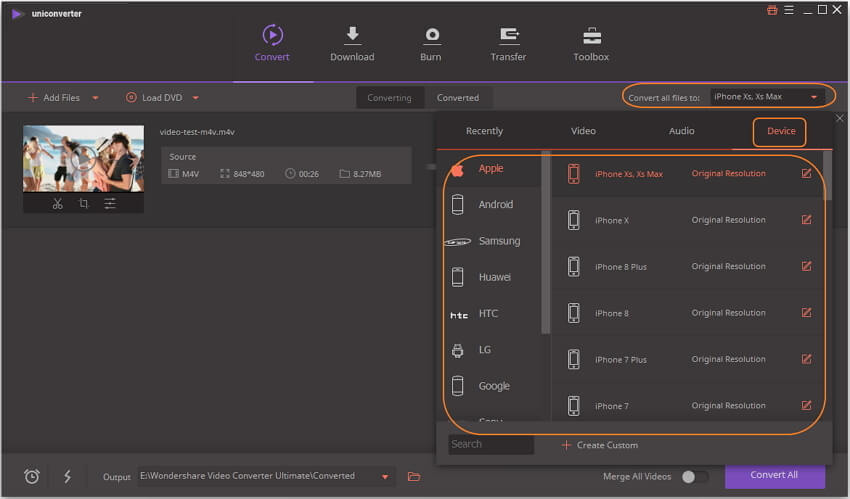Click the Convert All button
The width and height of the screenshot is (850, 499).
775,475
